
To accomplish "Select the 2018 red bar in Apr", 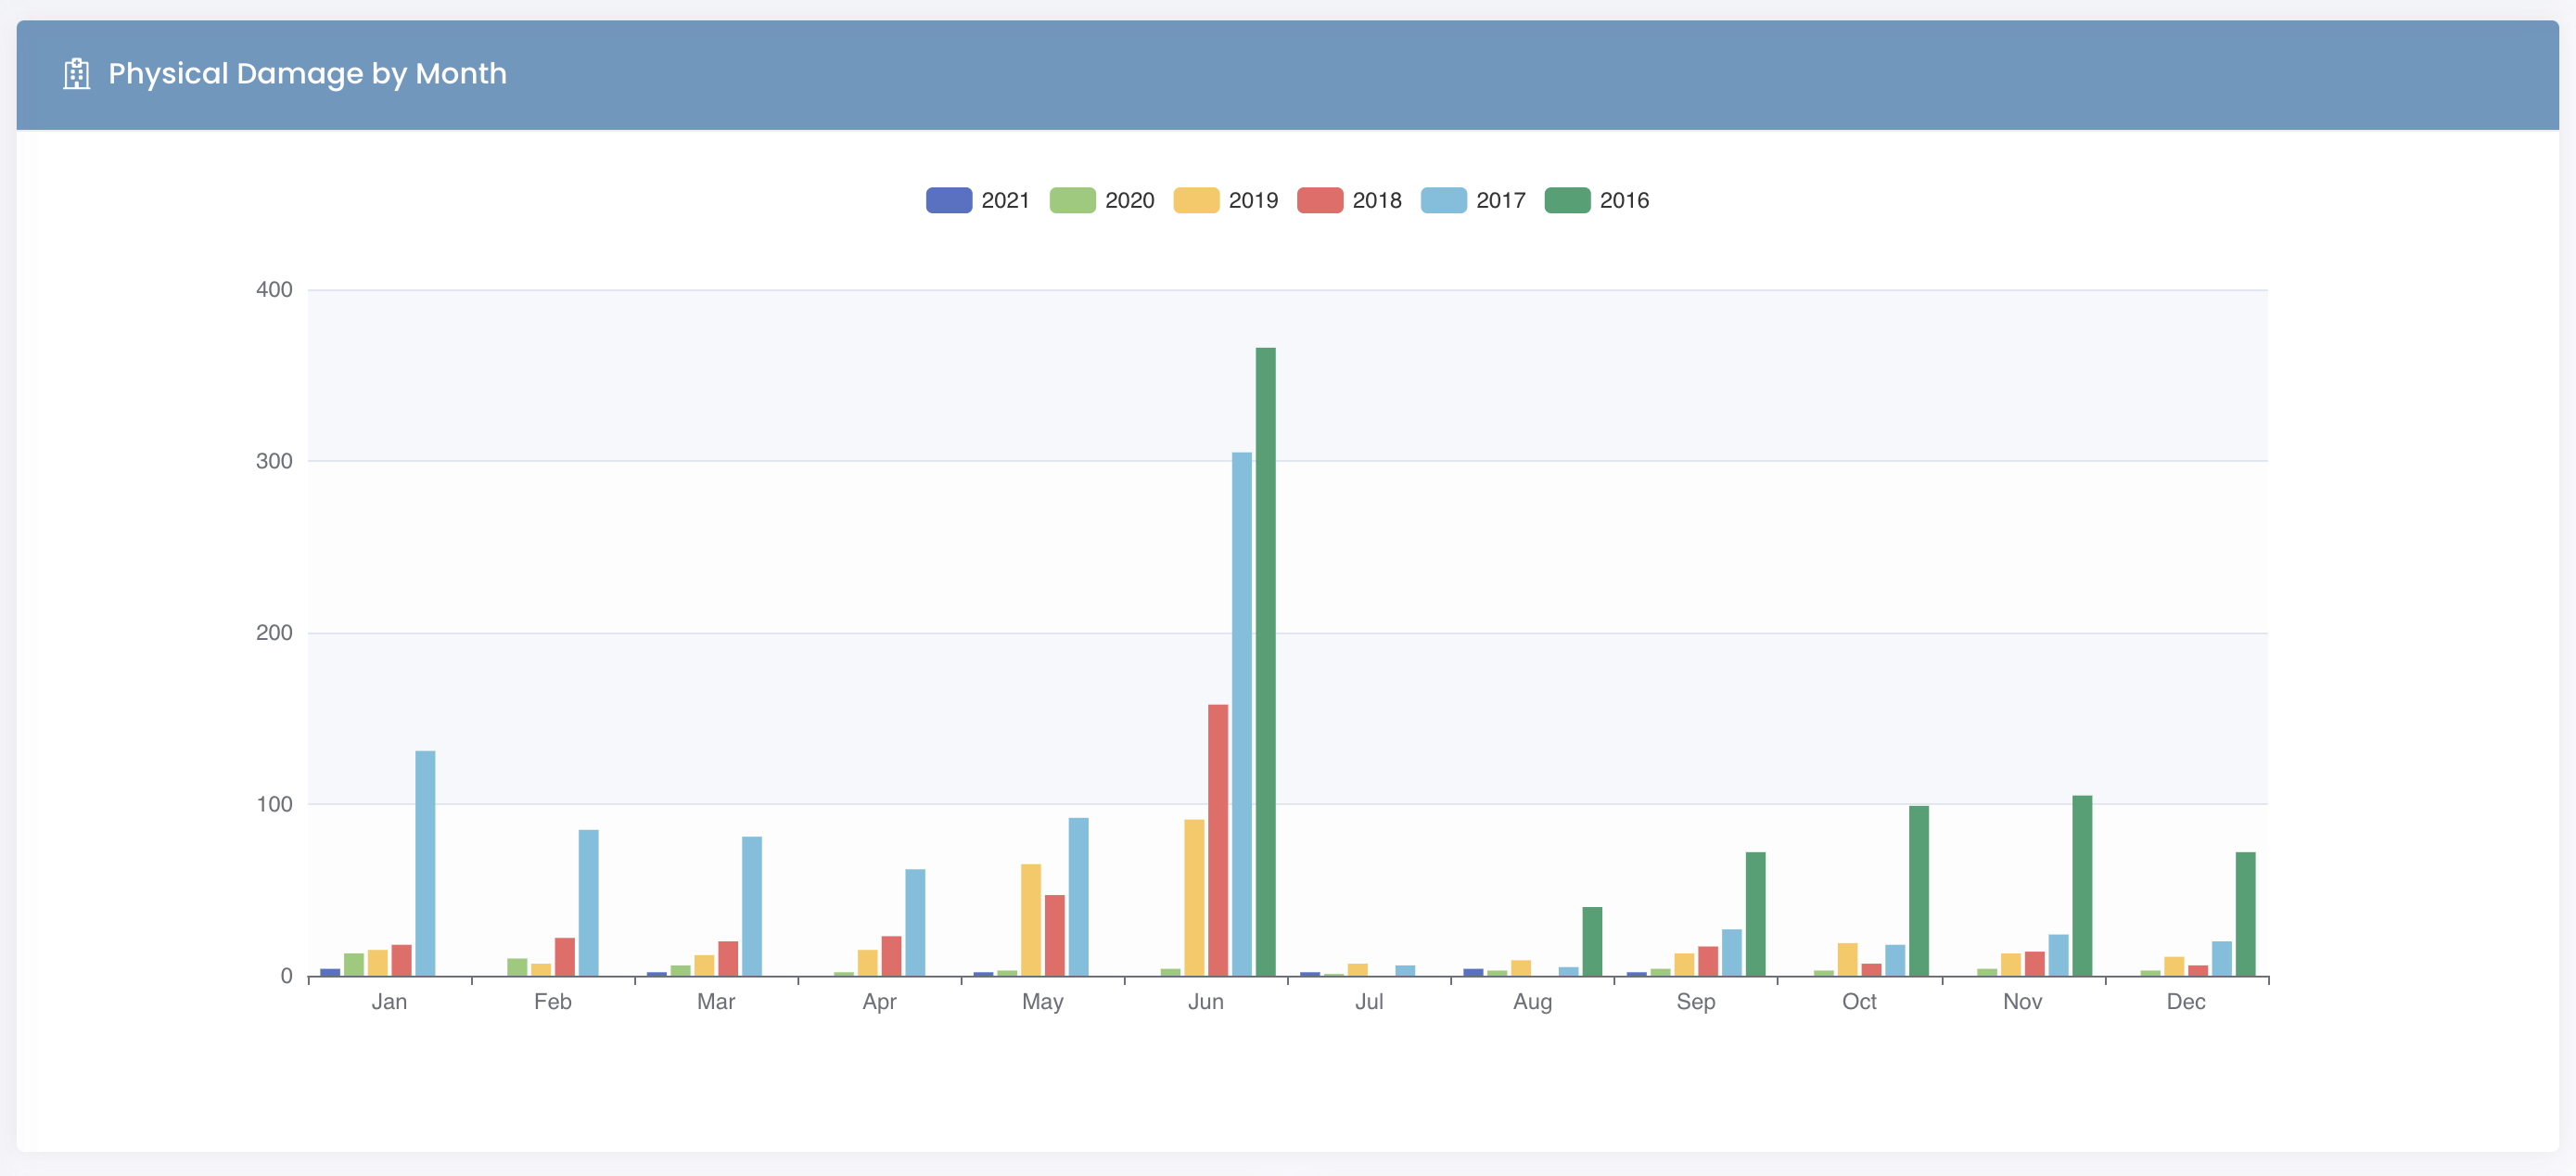I will tap(891, 955).
